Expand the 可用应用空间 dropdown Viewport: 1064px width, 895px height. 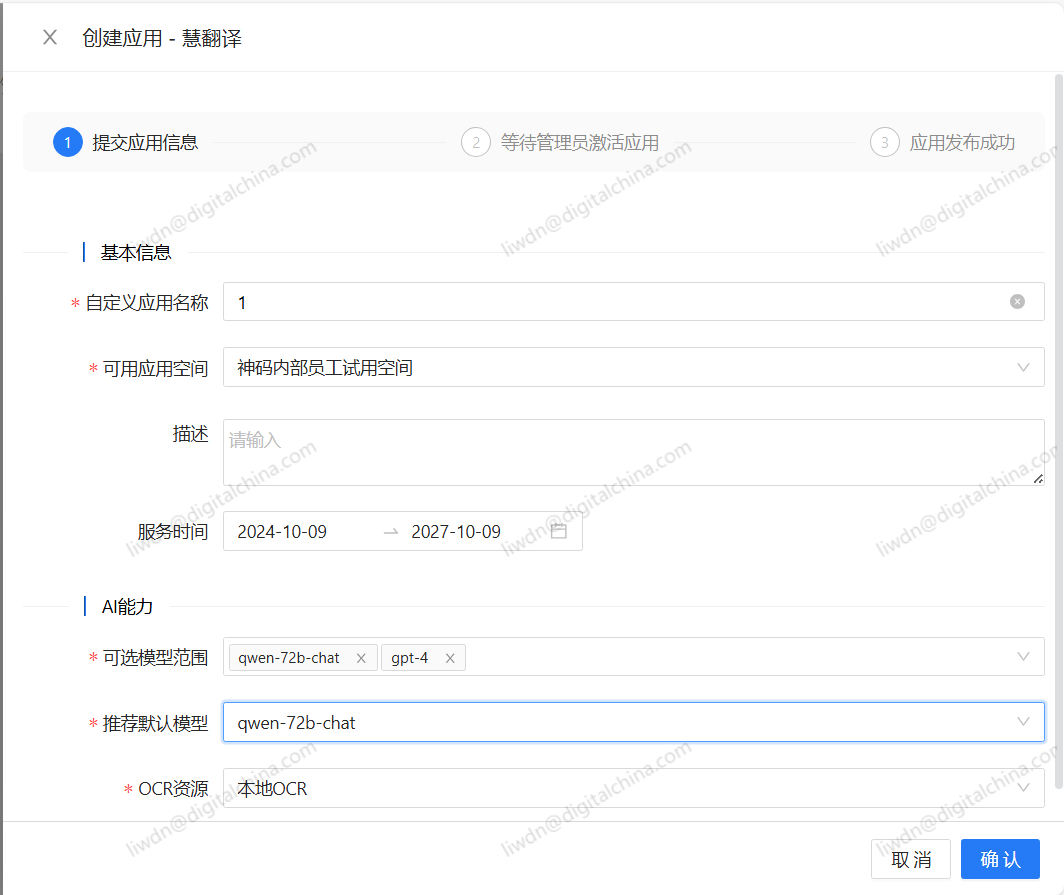pyautogui.click(x=1023, y=368)
